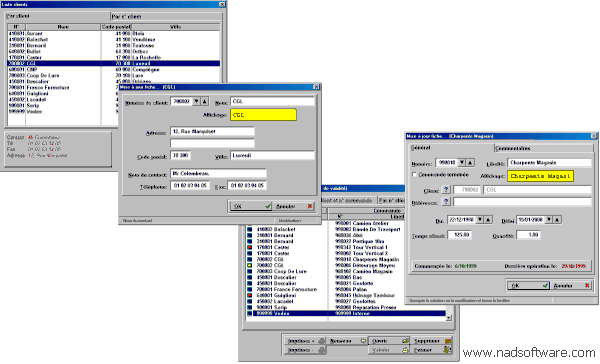Click the up arrow of the order Numéro field
Viewport: 600px width, 364px height.
point(470,163)
